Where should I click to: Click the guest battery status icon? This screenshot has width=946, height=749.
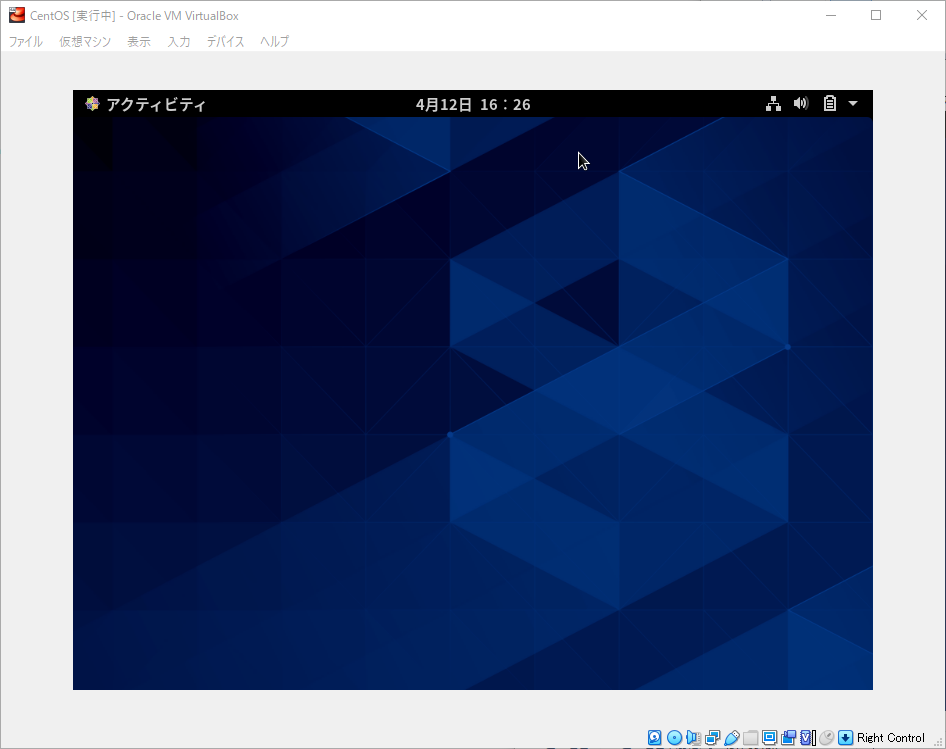(830, 103)
